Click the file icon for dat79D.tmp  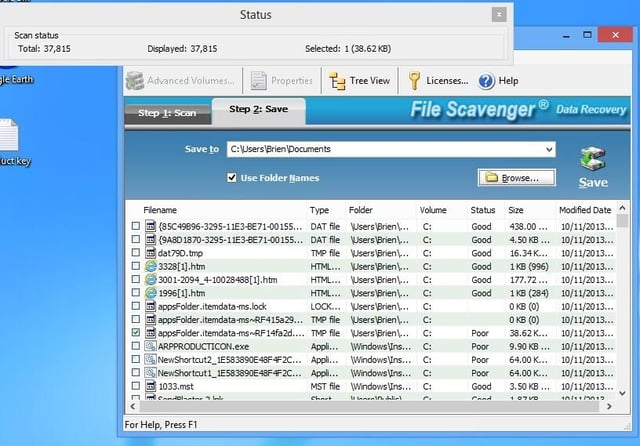point(151,253)
